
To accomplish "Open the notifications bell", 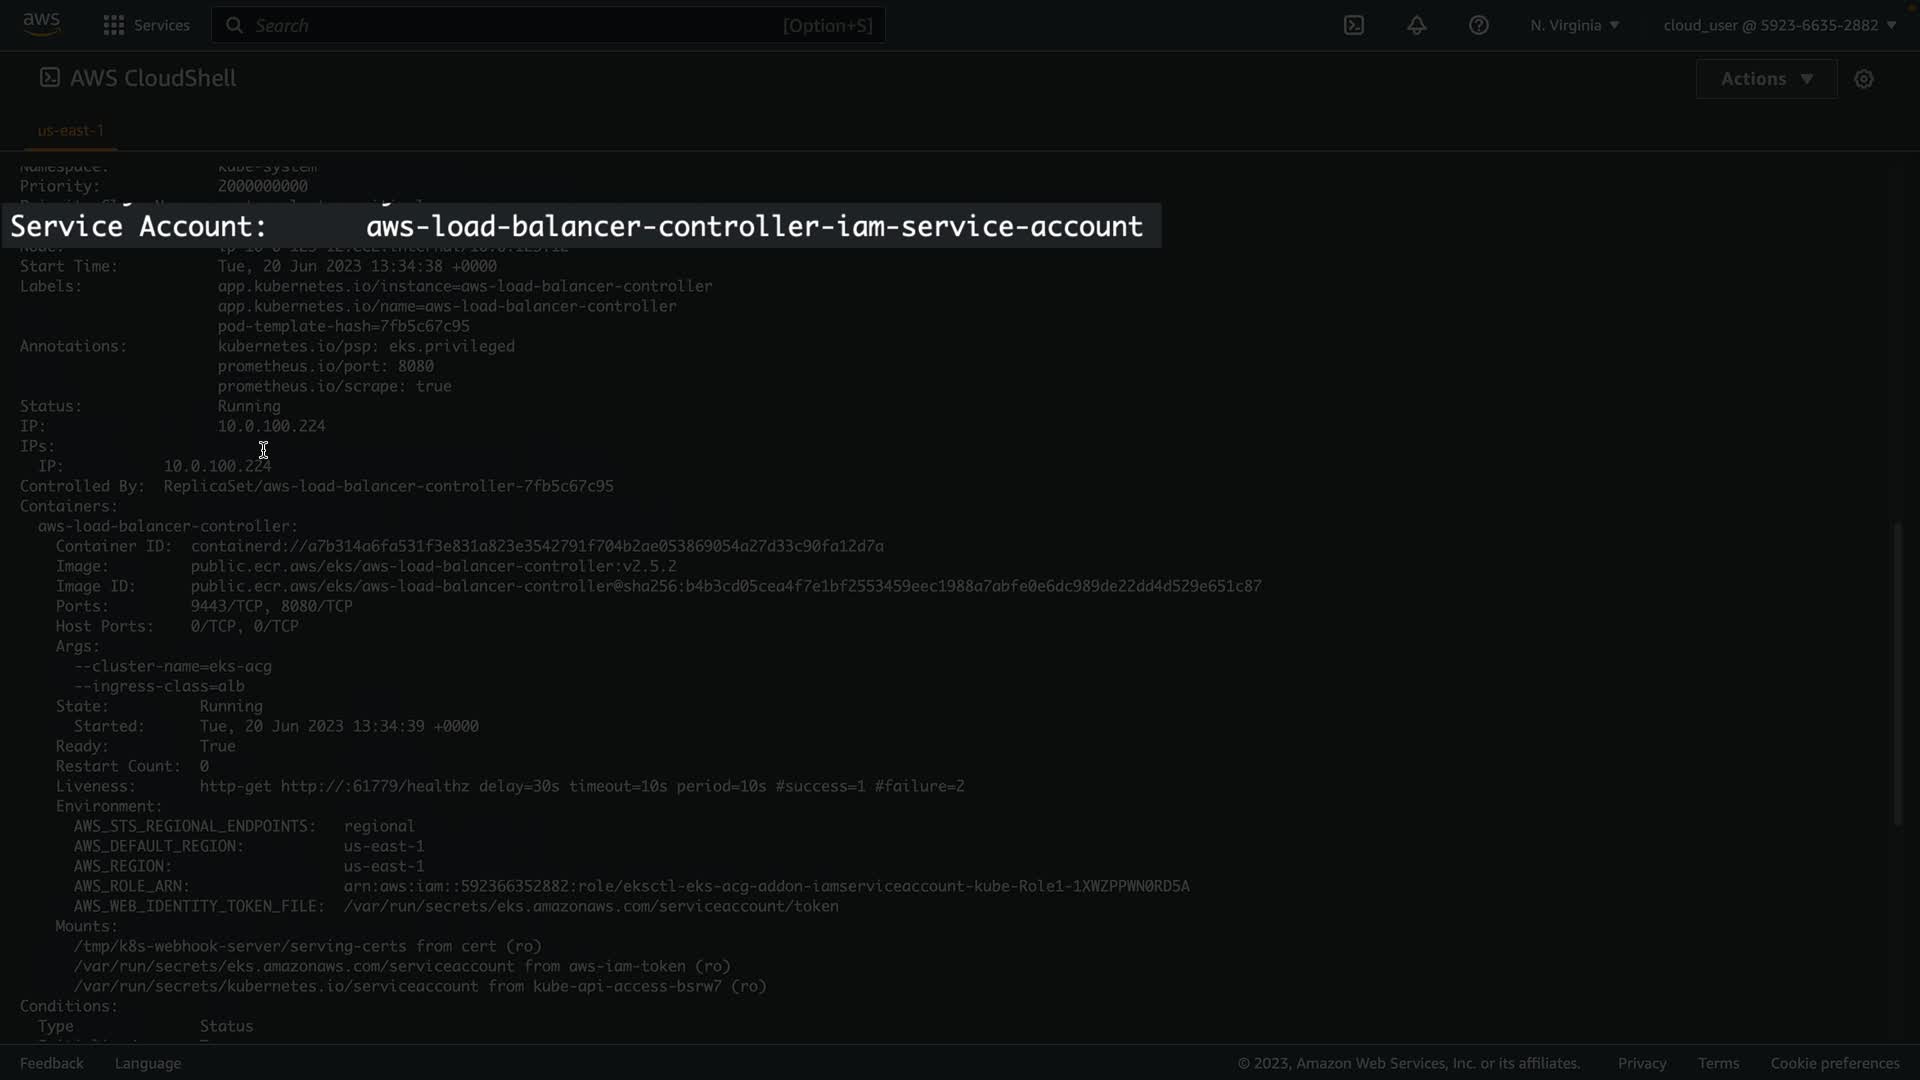I will coord(1416,25).
